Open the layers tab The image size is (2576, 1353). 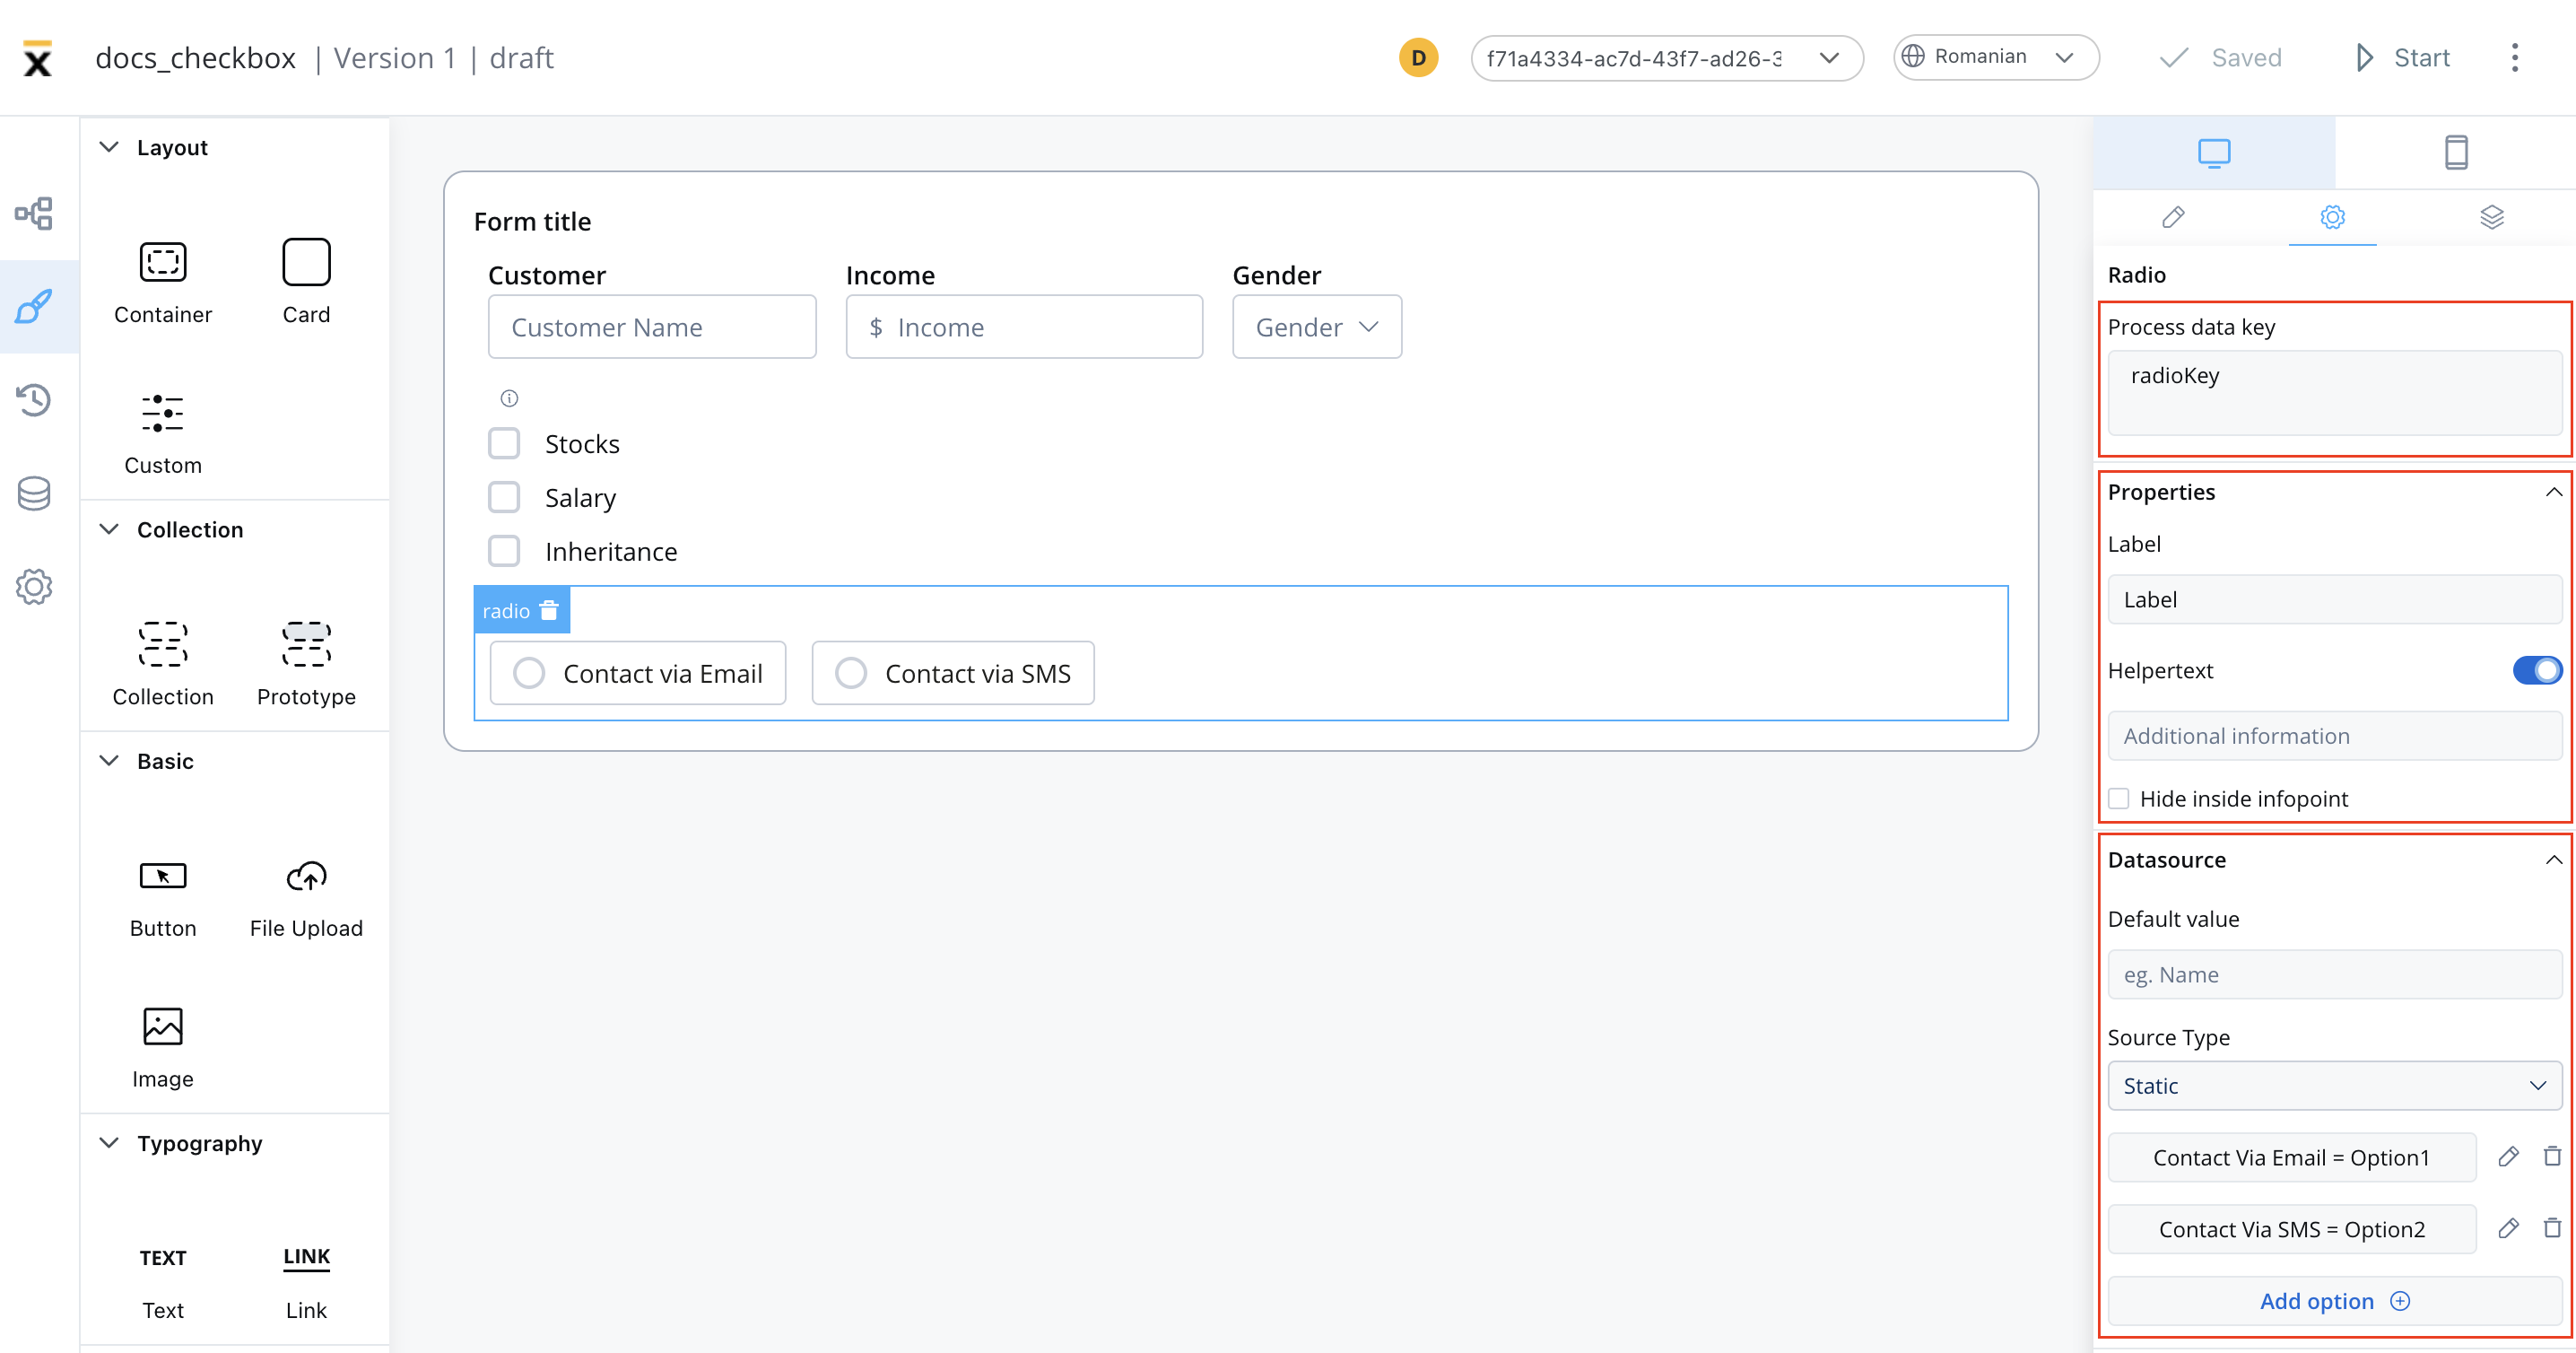click(2491, 217)
